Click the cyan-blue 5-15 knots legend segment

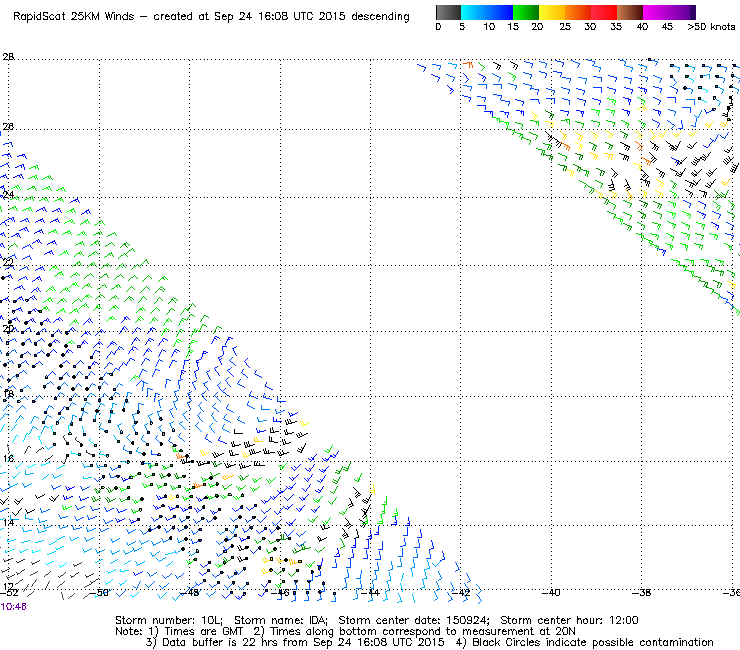pos(487,12)
